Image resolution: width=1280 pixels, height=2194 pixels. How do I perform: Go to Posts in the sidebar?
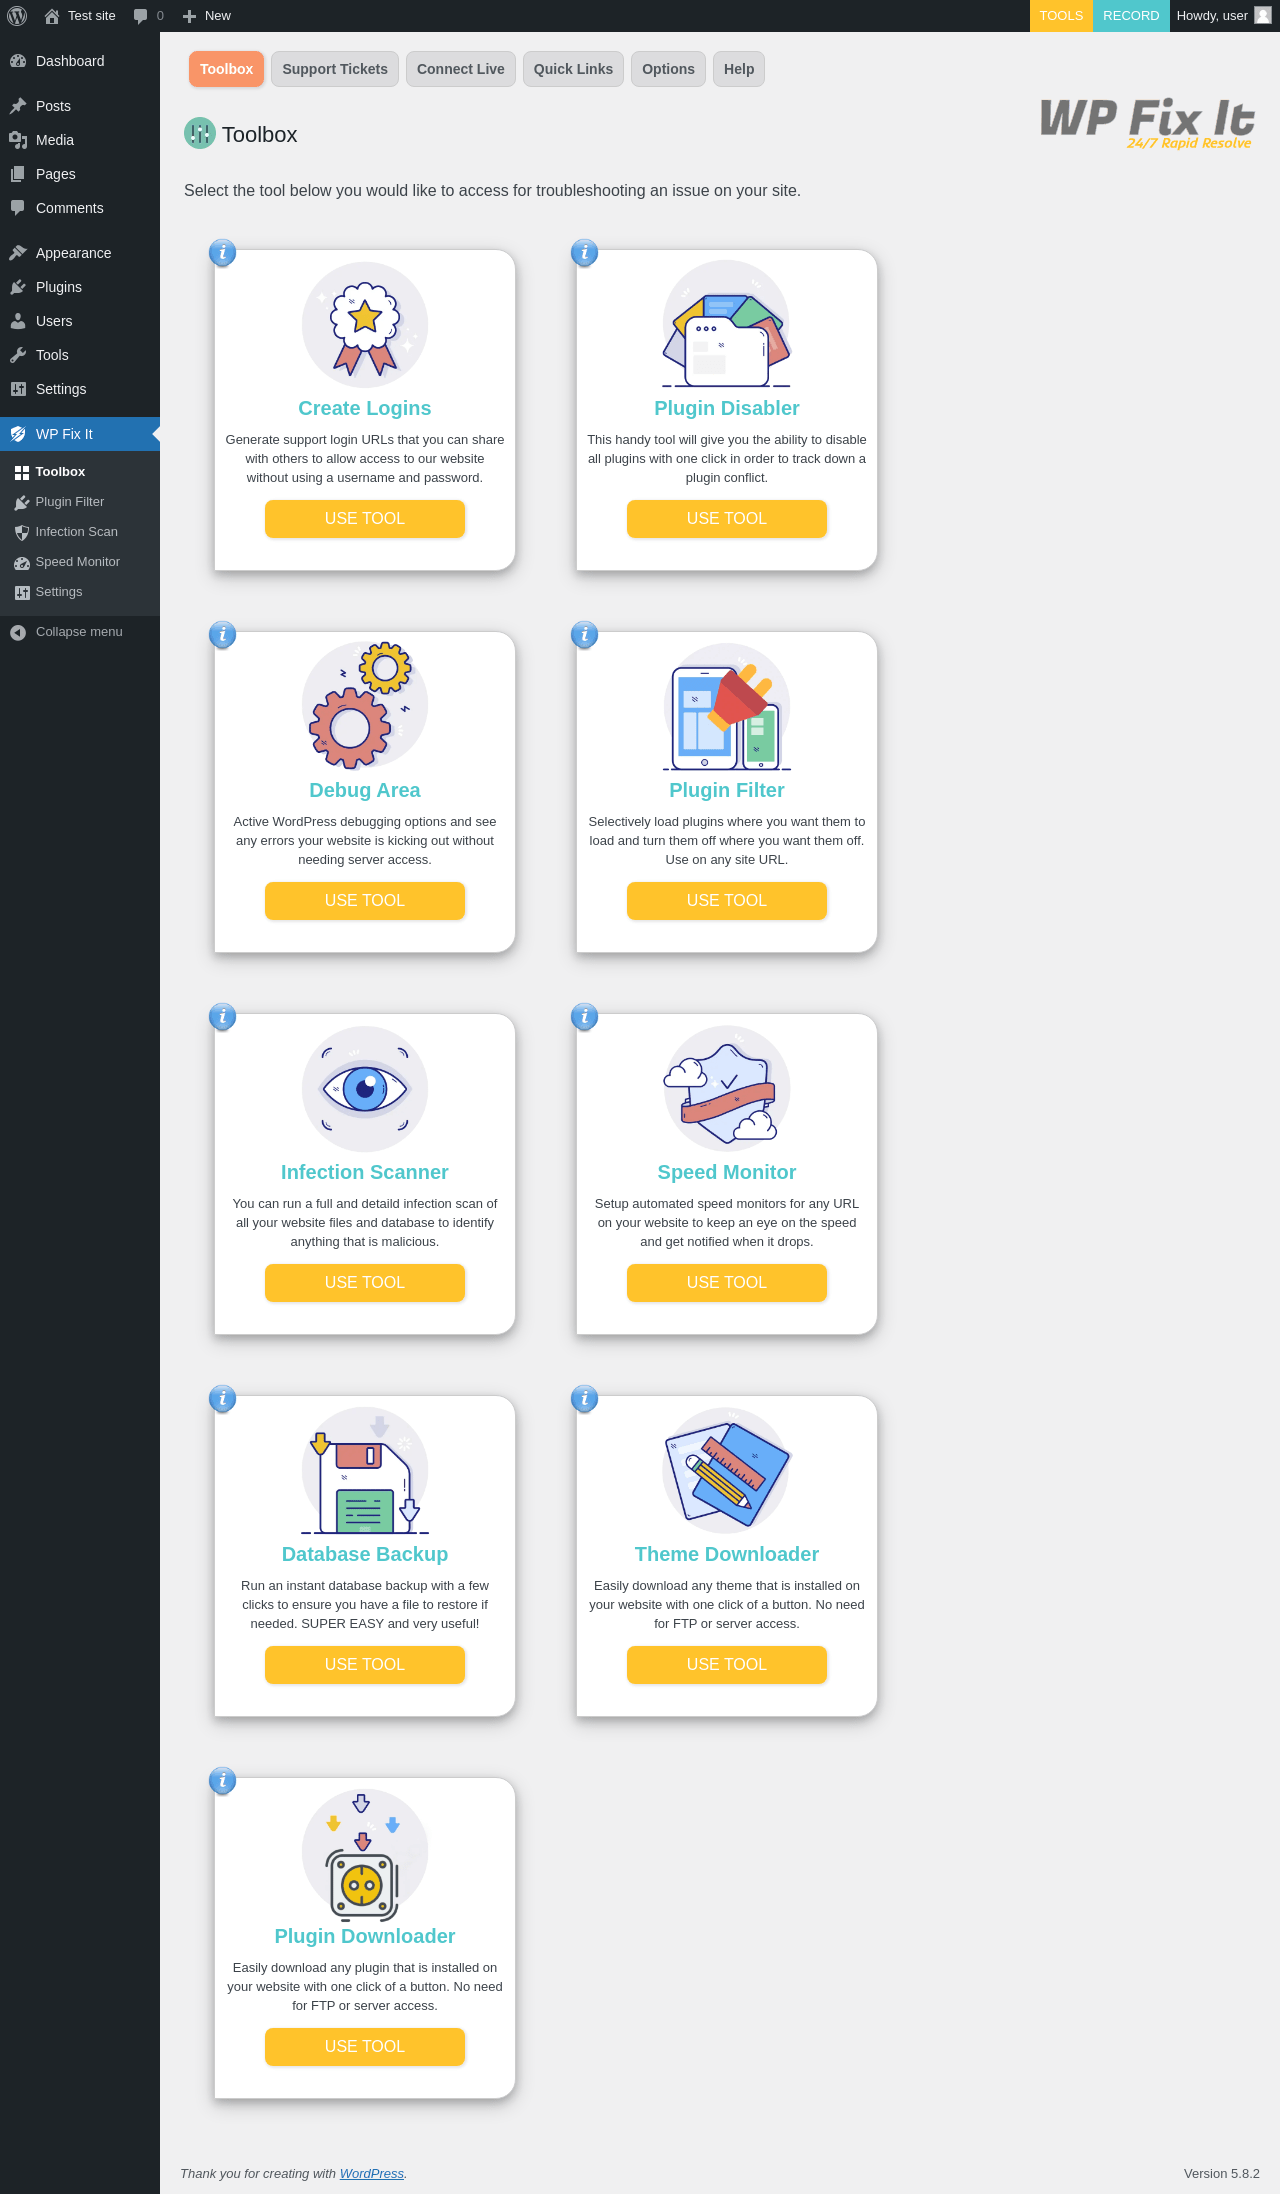click(x=80, y=106)
